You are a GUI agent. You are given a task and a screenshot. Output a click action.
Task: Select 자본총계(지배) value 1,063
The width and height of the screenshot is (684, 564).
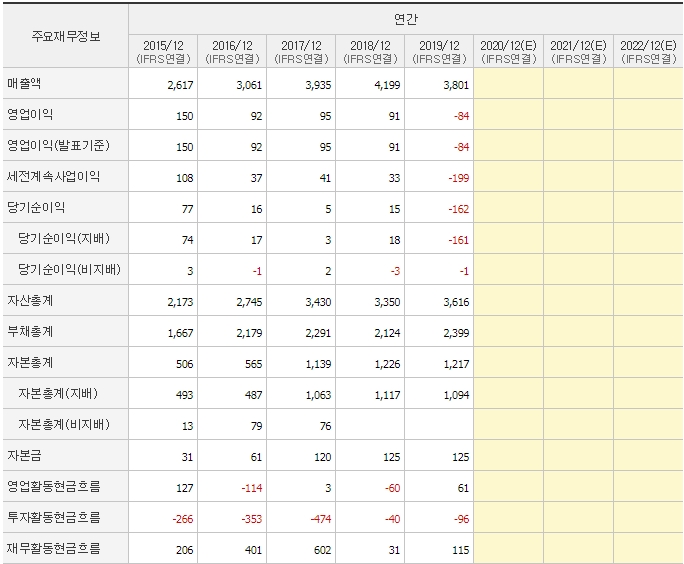pyautogui.click(x=318, y=395)
